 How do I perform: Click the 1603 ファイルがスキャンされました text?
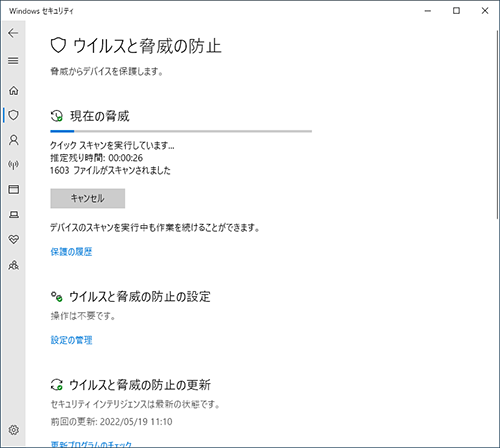coord(110,170)
